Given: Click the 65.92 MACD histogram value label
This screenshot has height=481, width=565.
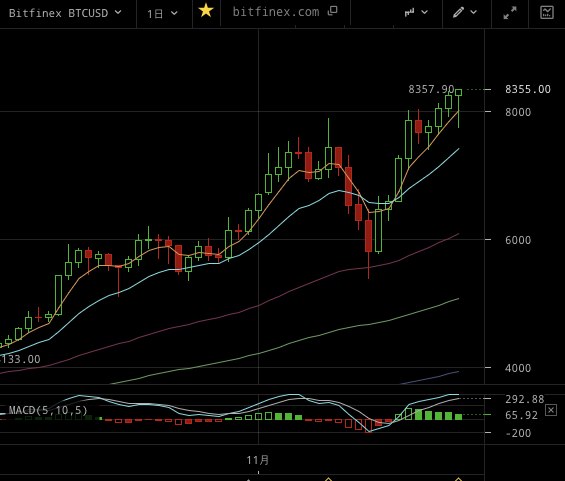Looking at the screenshot, I should 521,415.
